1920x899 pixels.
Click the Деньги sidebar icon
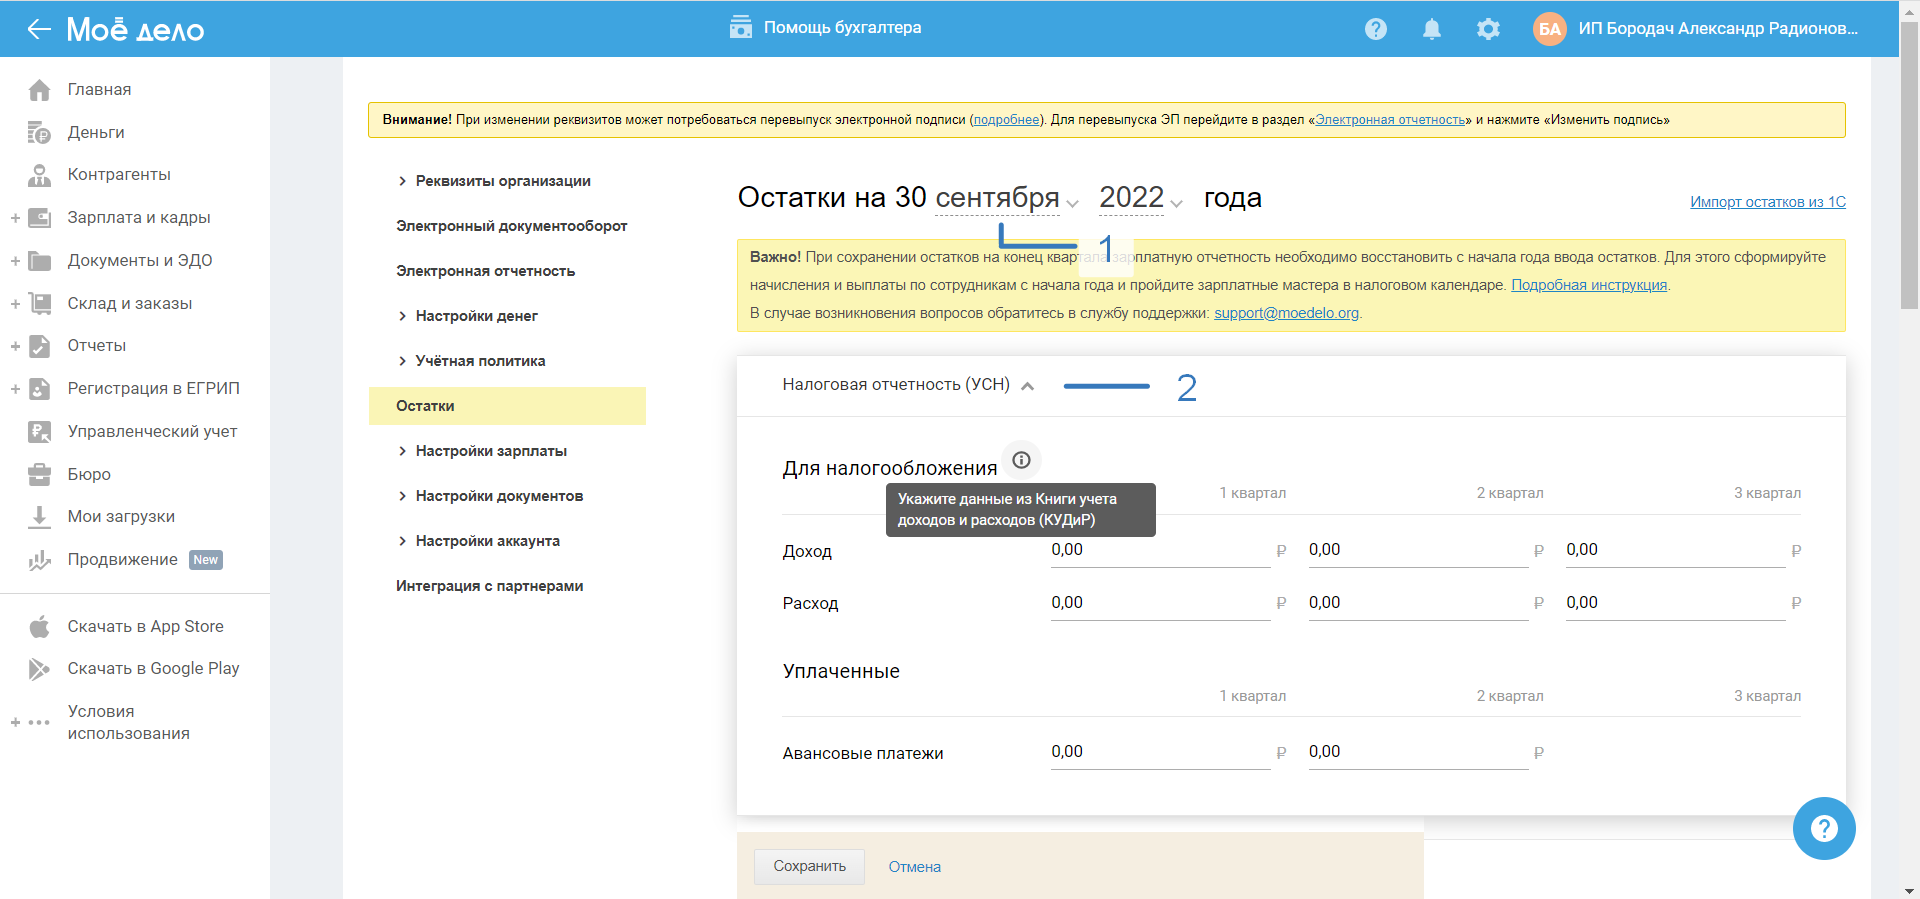(x=39, y=133)
